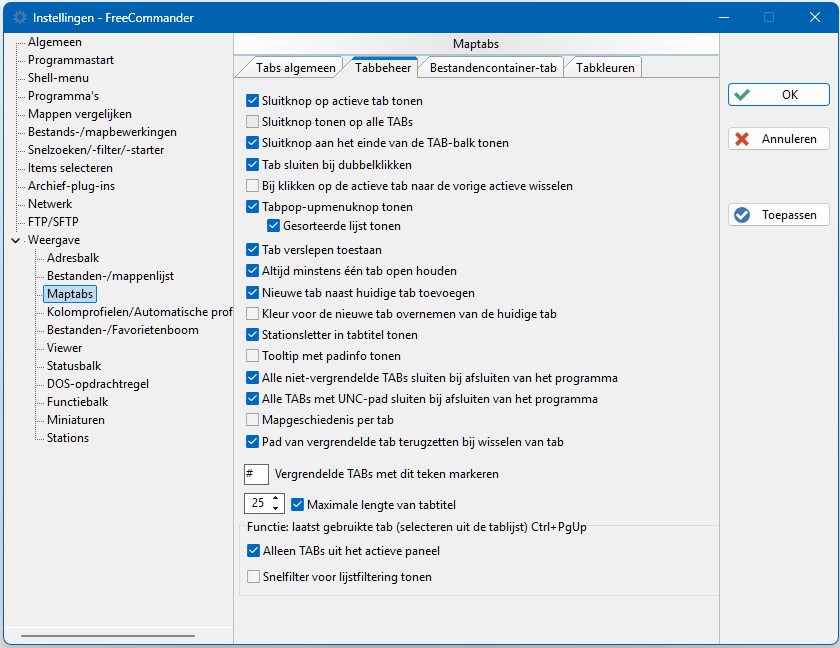The width and height of the screenshot is (840, 648).
Task: Toggle 'Alle TABs met UNC-pad sluiten' checkbox
Action: point(252,399)
